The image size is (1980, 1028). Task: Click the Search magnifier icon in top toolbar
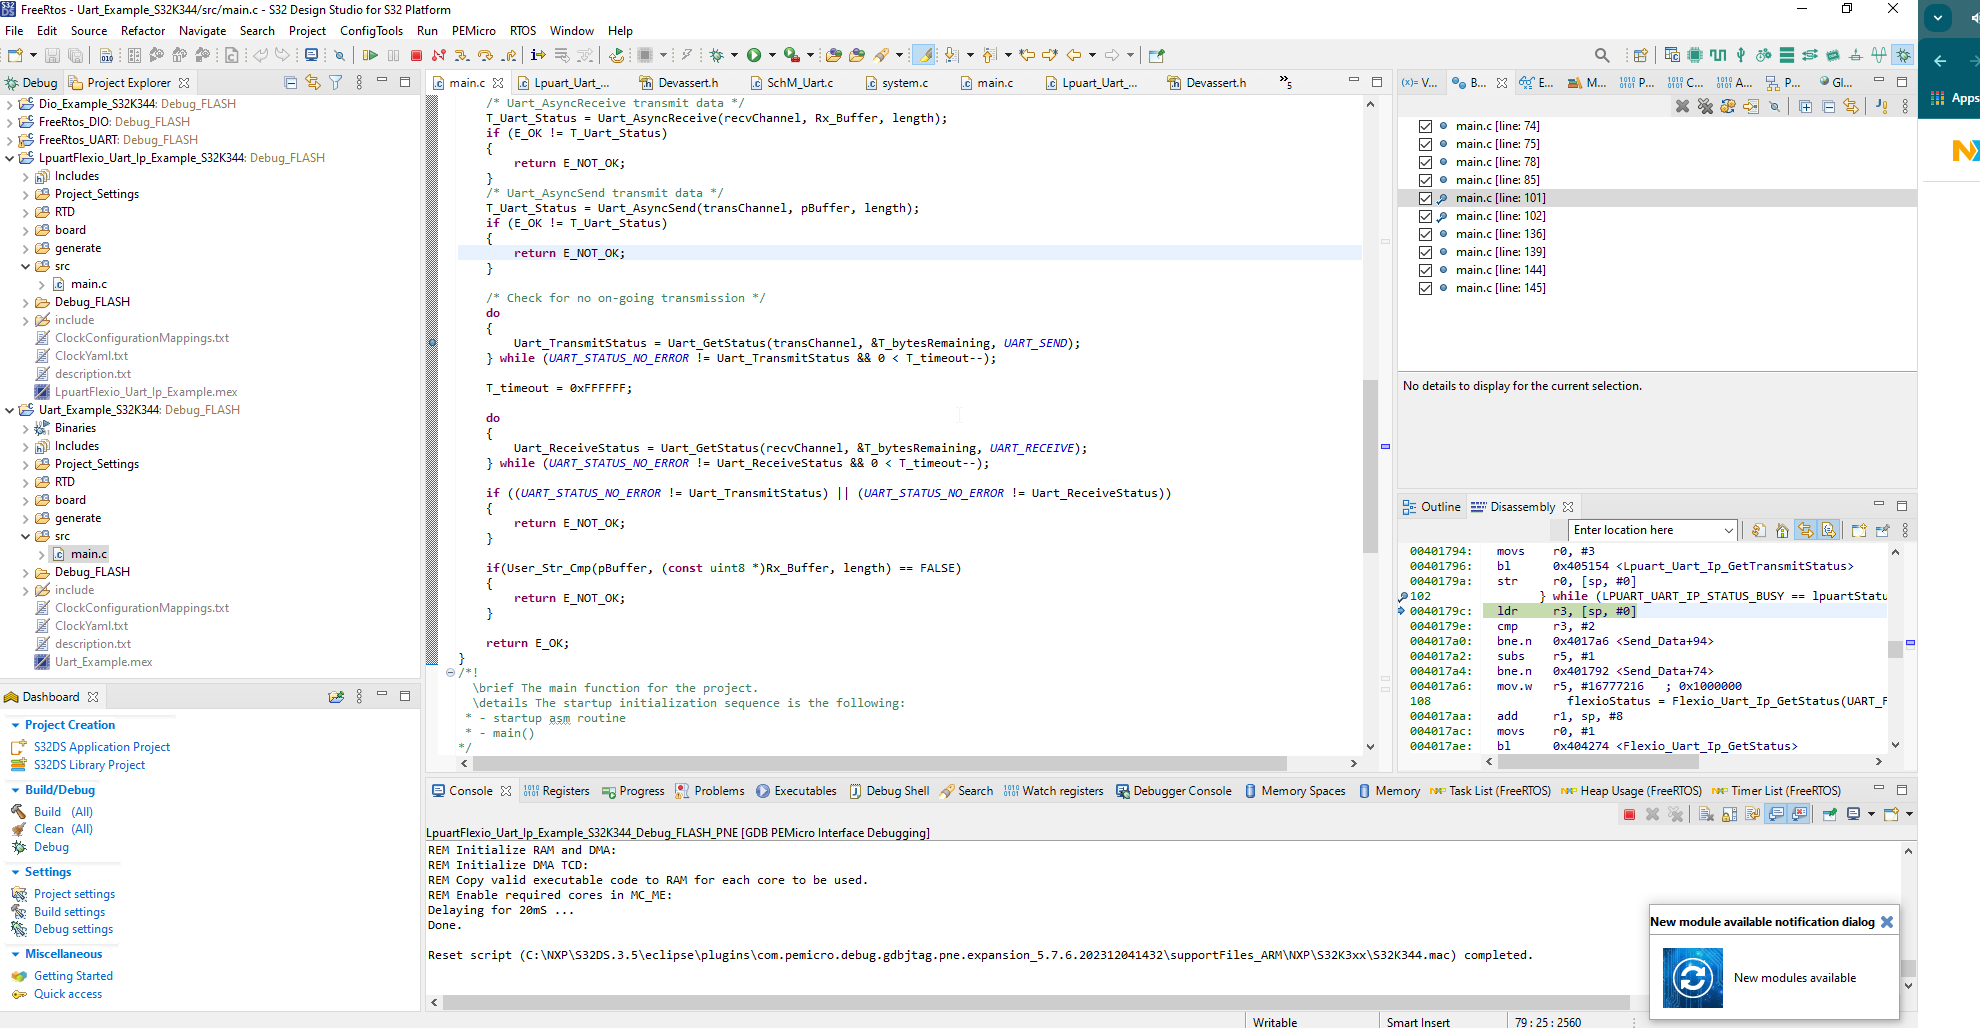point(1602,55)
